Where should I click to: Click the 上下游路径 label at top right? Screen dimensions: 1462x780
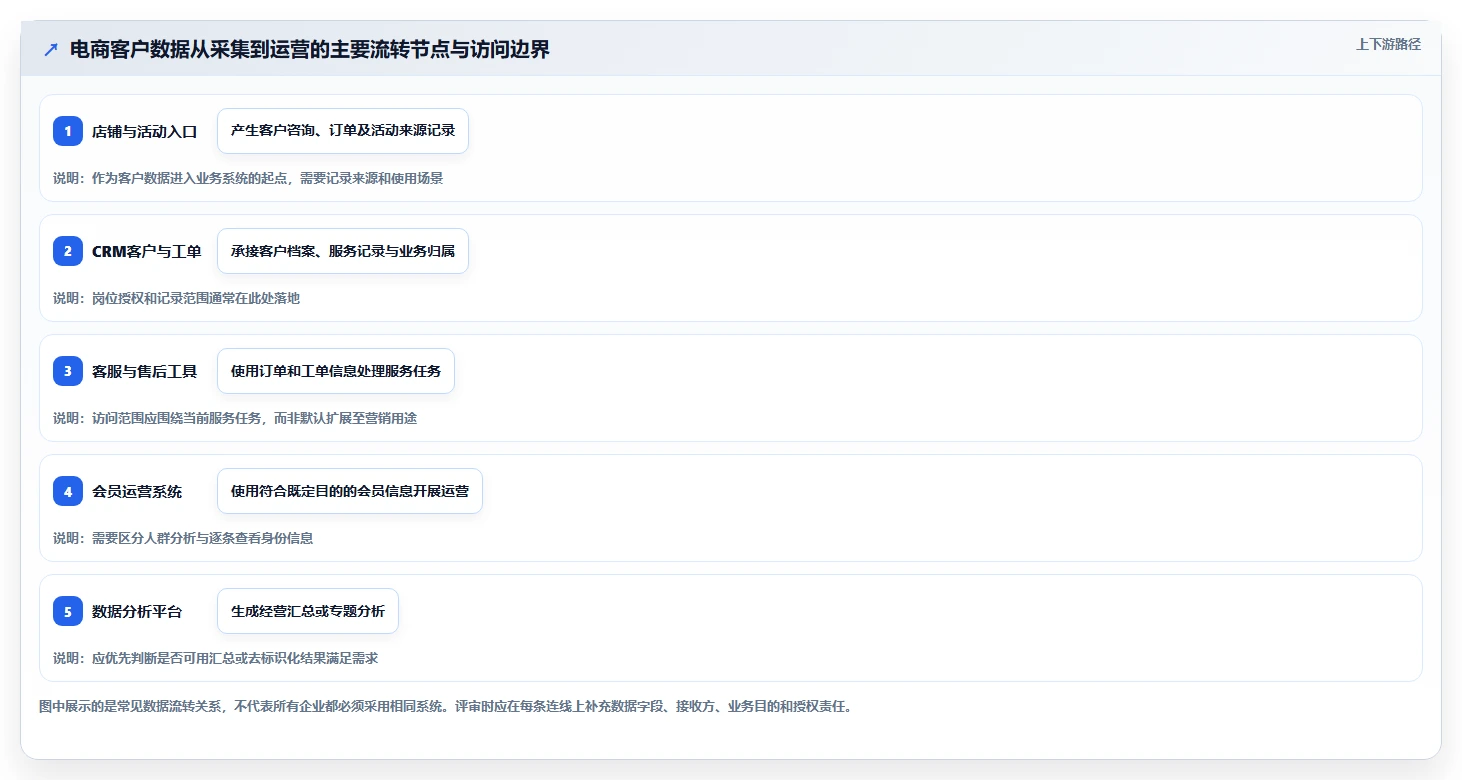pyautogui.click(x=1388, y=44)
